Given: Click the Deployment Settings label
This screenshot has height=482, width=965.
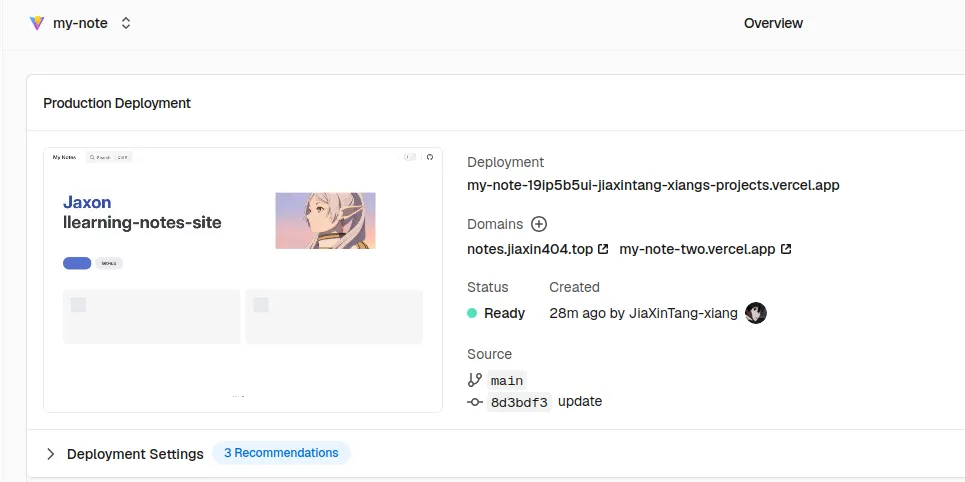Looking at the screenshot, I should click(x=135, y=454).
